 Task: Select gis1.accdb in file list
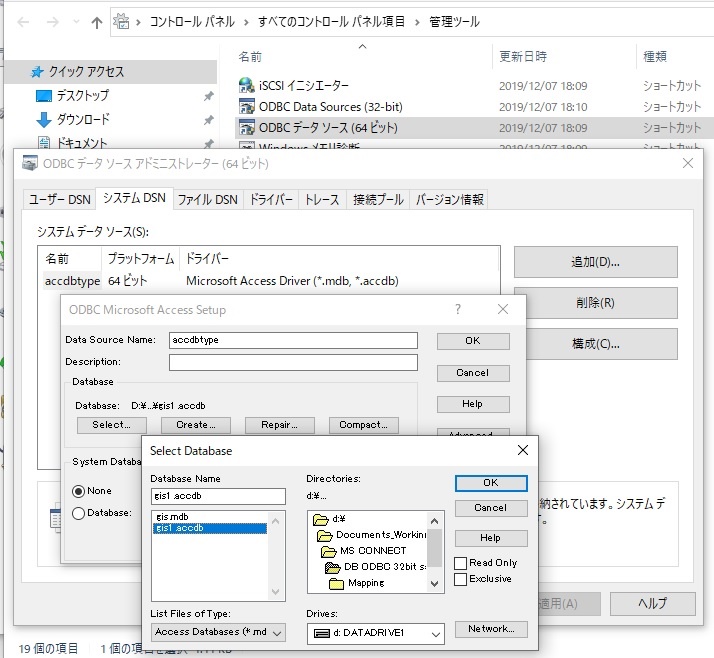(x=210, y=528)
